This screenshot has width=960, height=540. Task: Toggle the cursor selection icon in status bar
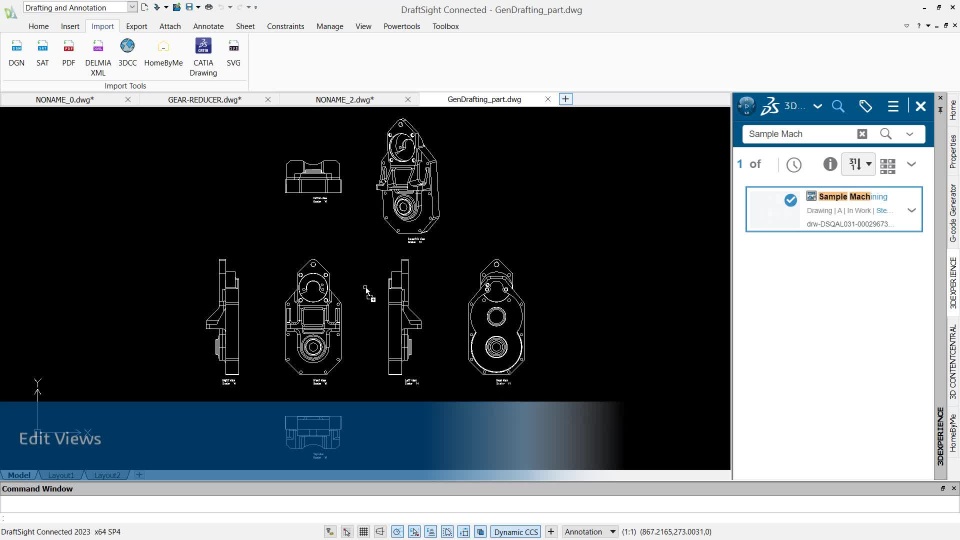[347, 531]
